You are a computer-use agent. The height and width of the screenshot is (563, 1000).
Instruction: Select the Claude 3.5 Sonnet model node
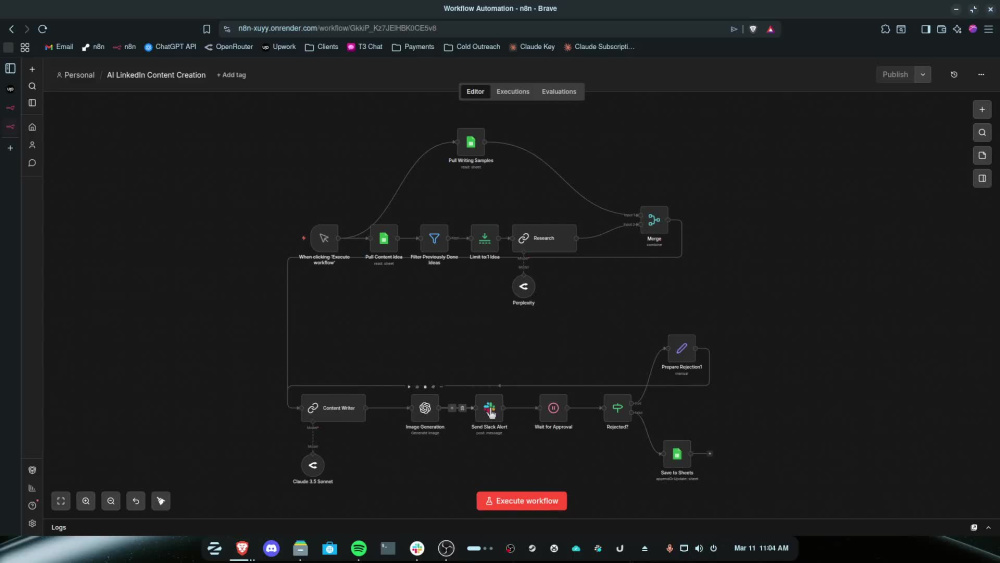312,465
